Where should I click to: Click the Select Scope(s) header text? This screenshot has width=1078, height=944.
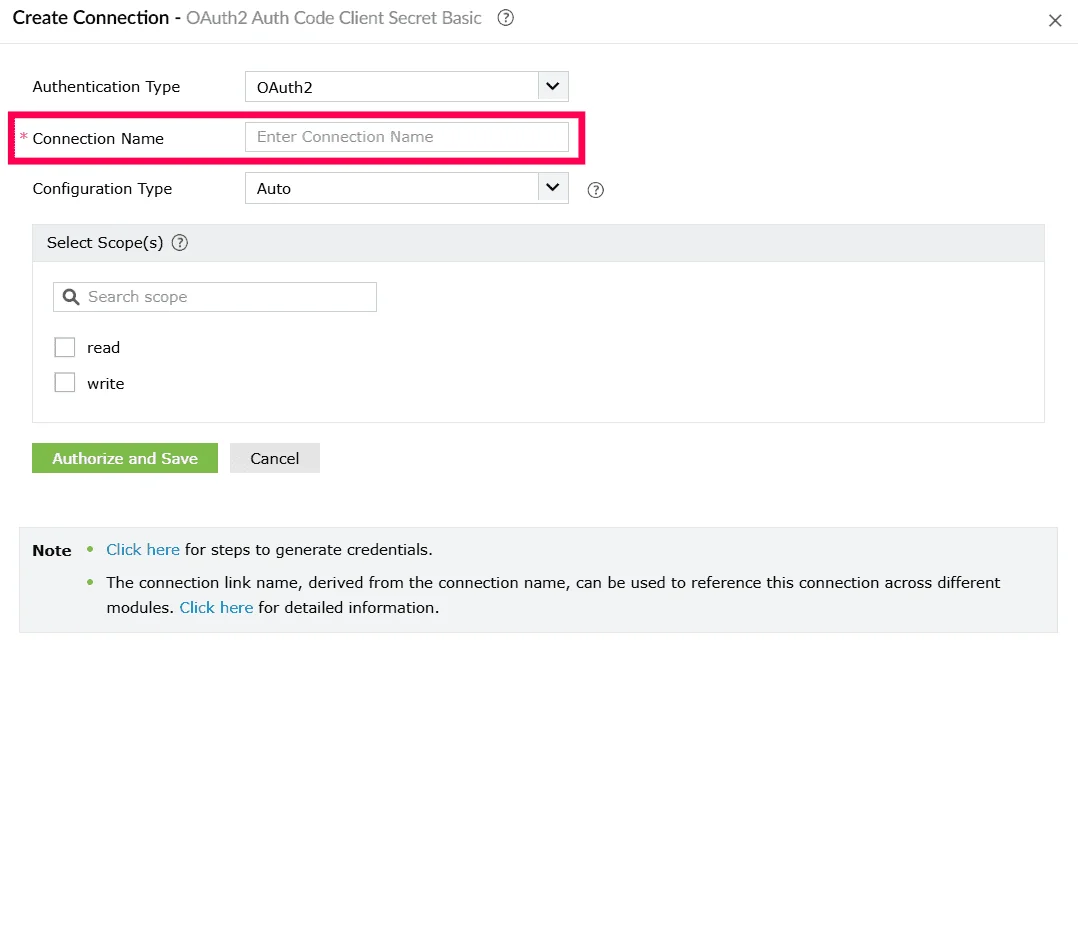point(104,243)
